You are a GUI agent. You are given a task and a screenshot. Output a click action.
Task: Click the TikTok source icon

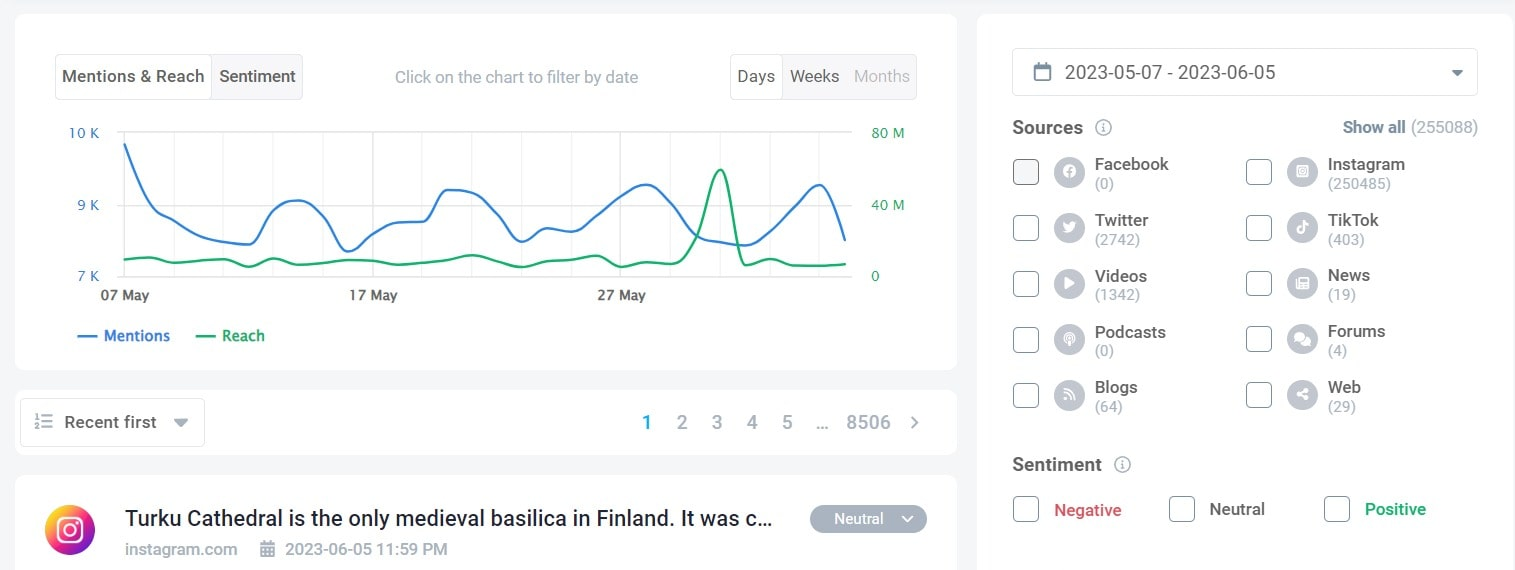pyautogui.click(x=1302, y=228)
